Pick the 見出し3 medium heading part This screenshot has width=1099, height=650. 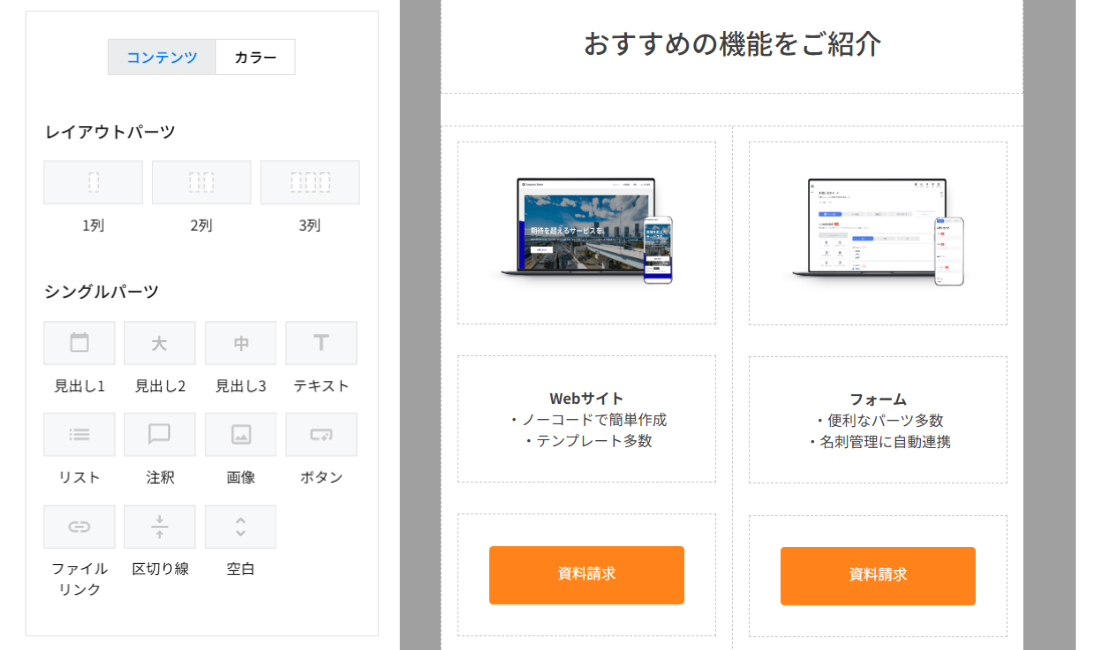click(240, 343)
